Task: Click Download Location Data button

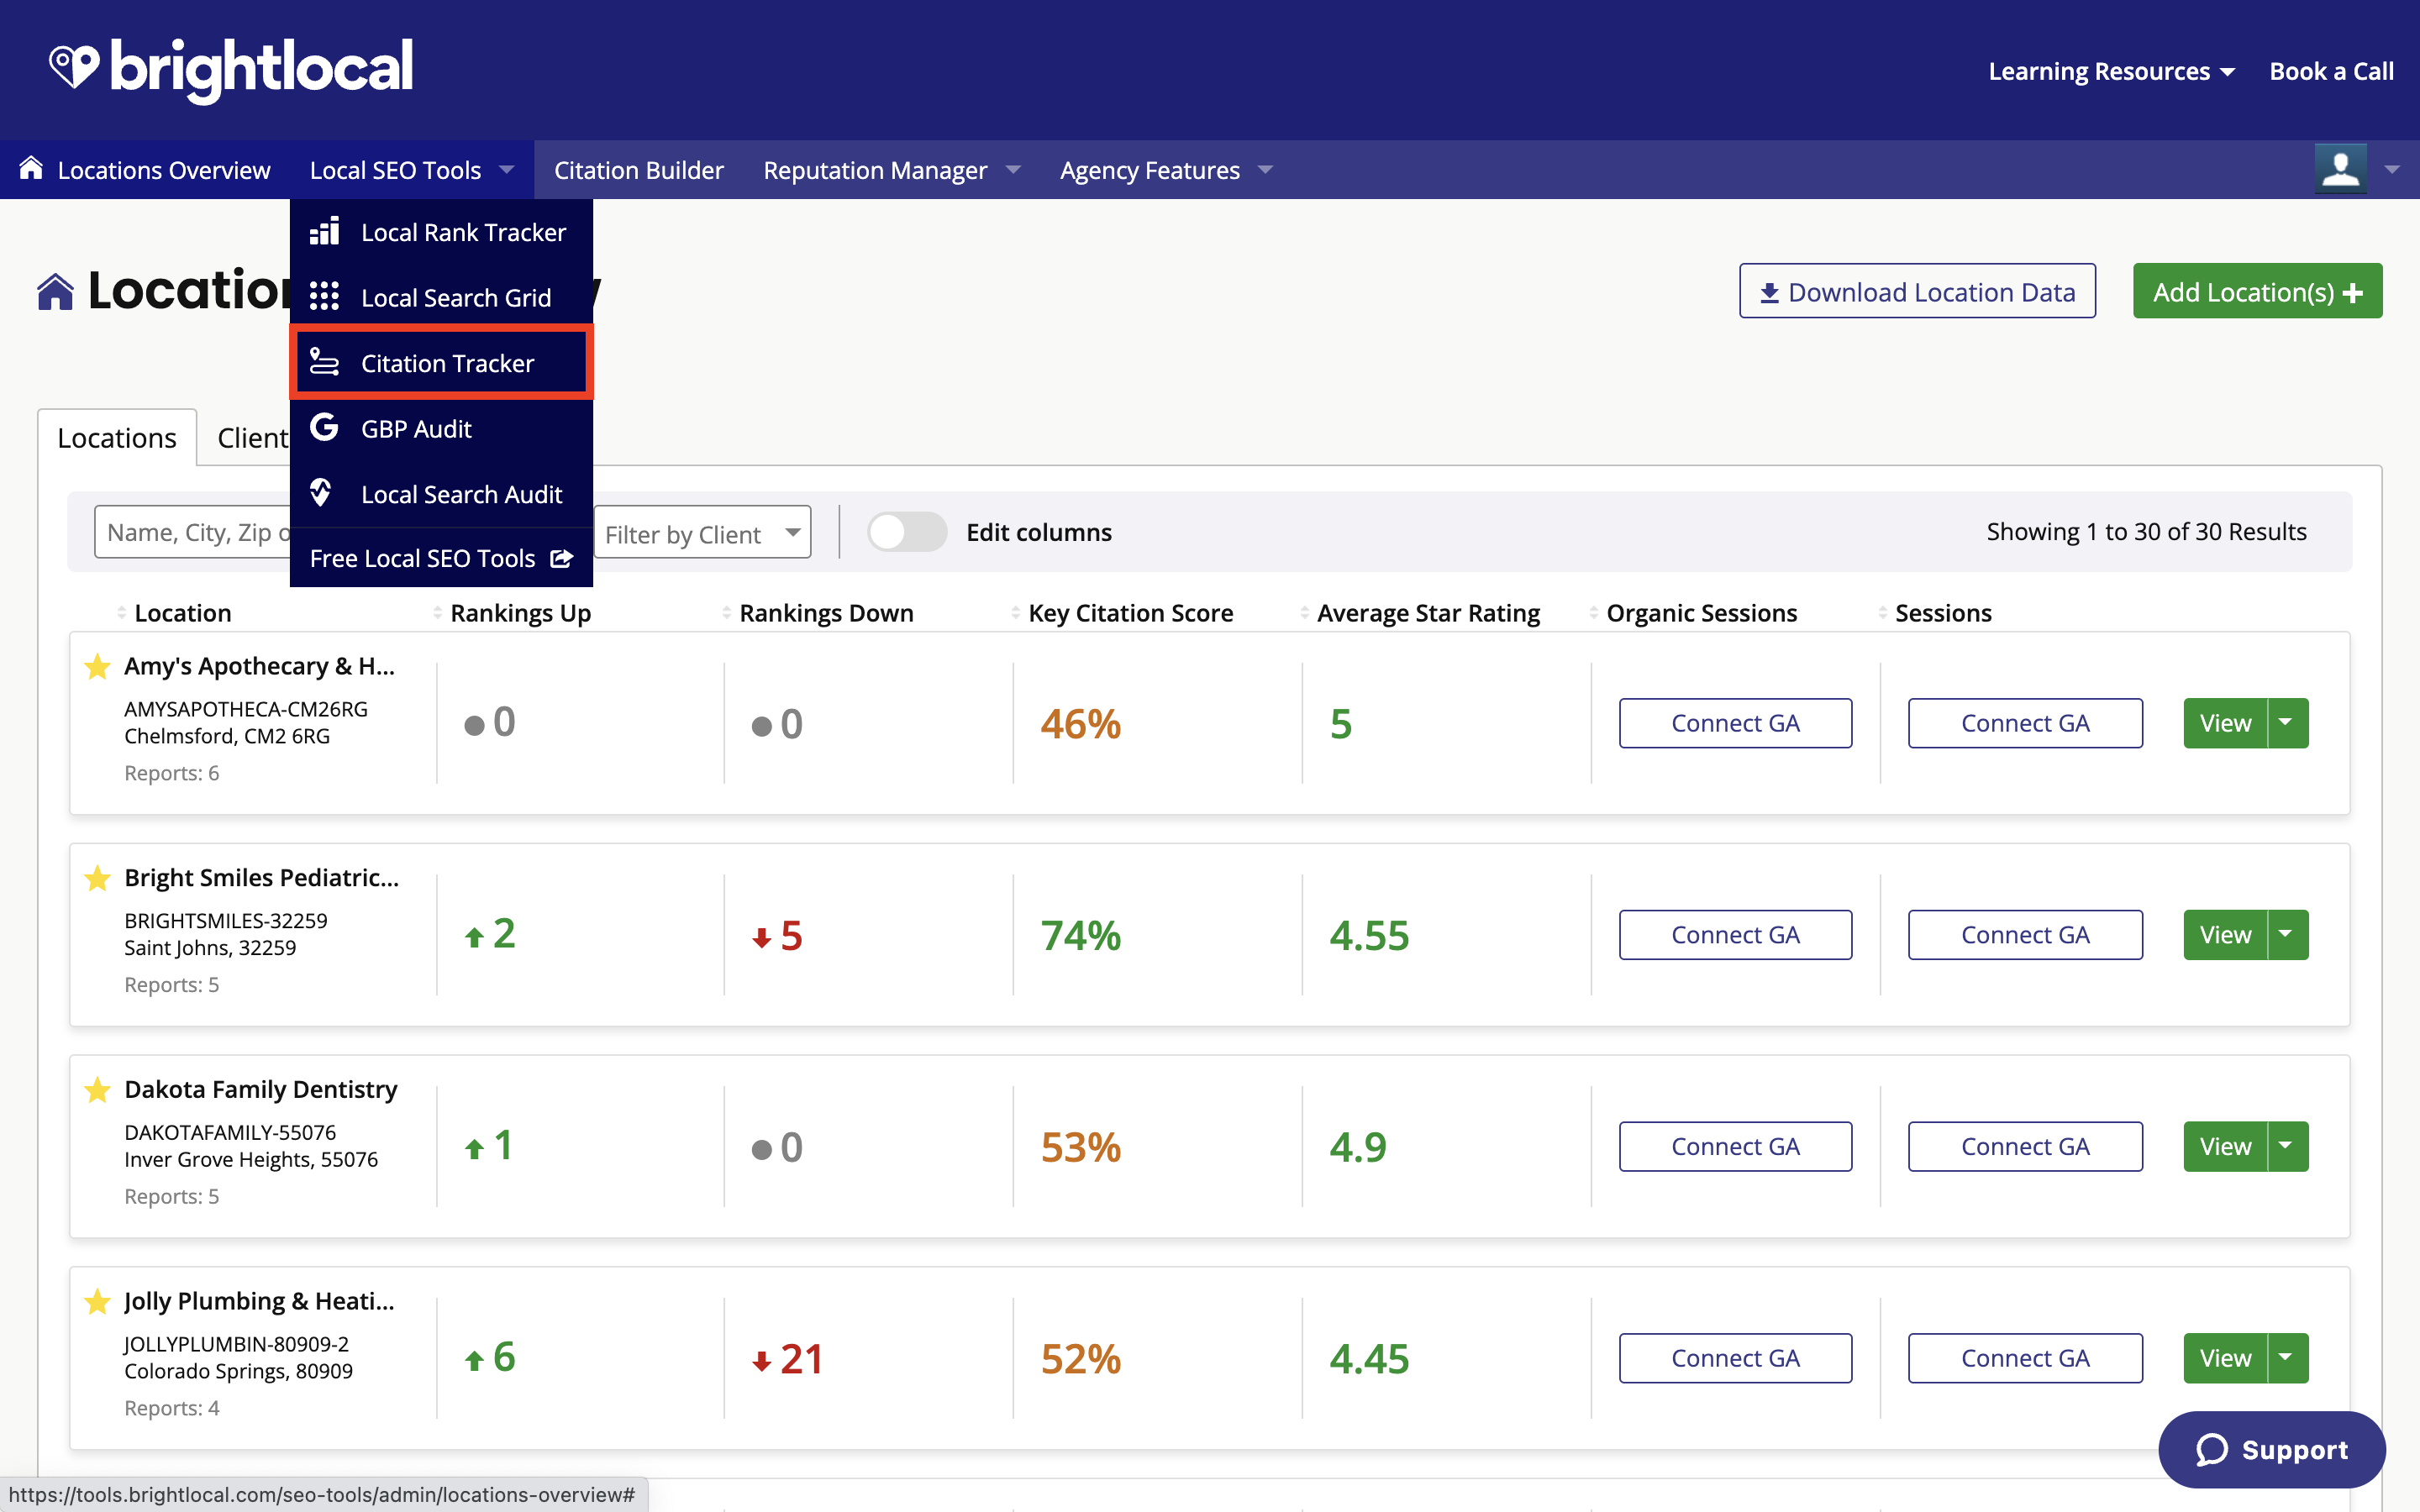Action: coord(1917,292)
